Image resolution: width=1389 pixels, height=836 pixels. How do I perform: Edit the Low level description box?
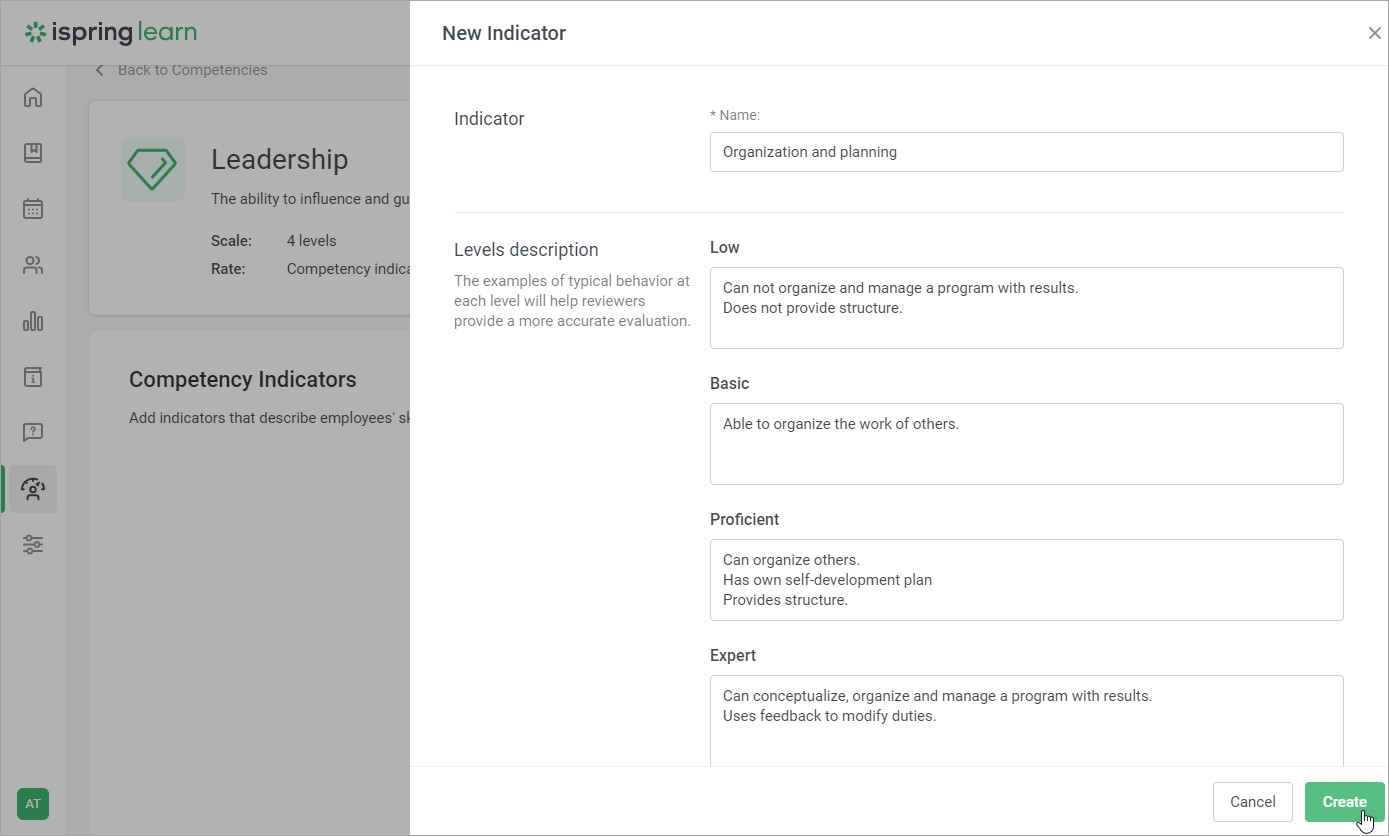tap(1026, 308)
